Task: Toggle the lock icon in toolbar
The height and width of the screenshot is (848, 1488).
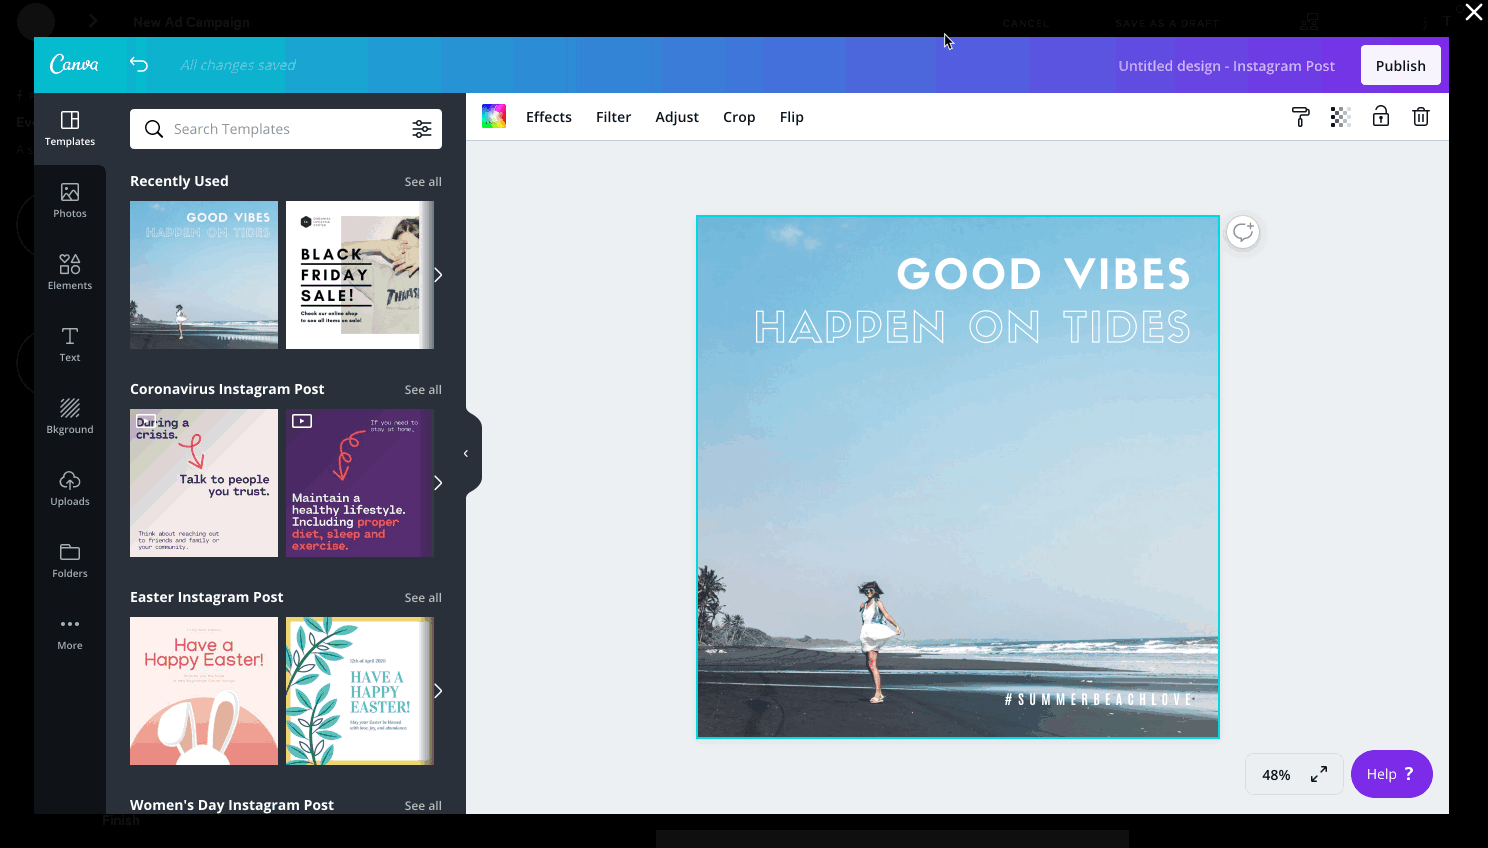Action: (x=1381, y=117)
